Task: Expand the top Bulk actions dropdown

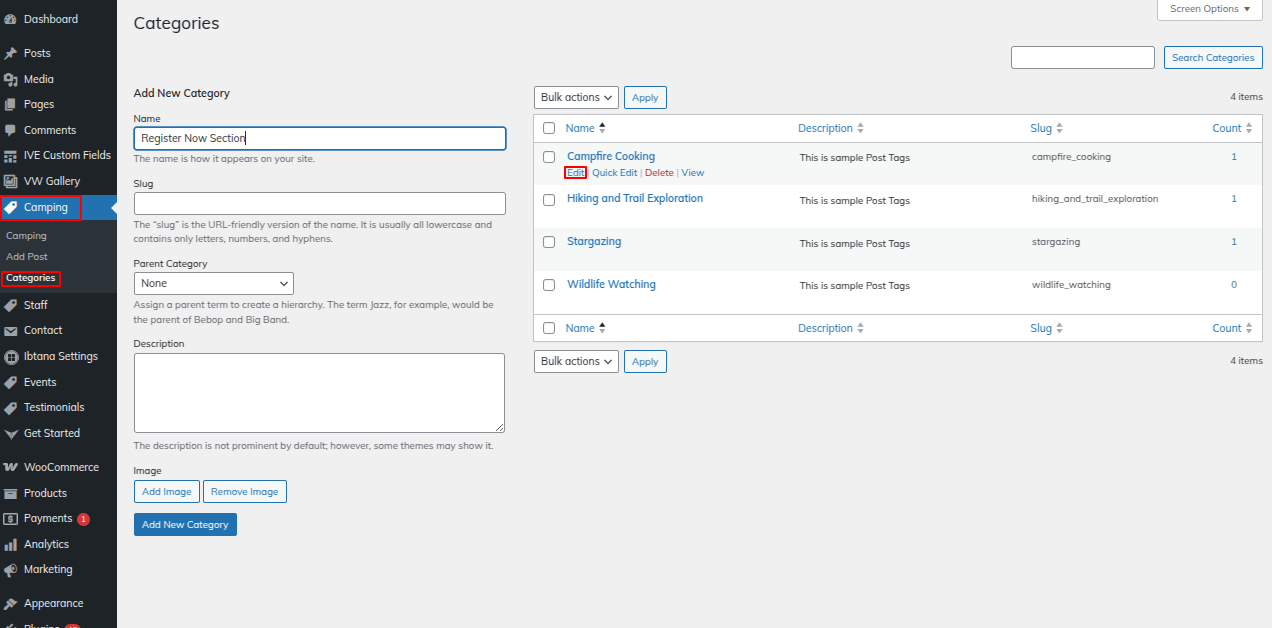Action: 576,97
